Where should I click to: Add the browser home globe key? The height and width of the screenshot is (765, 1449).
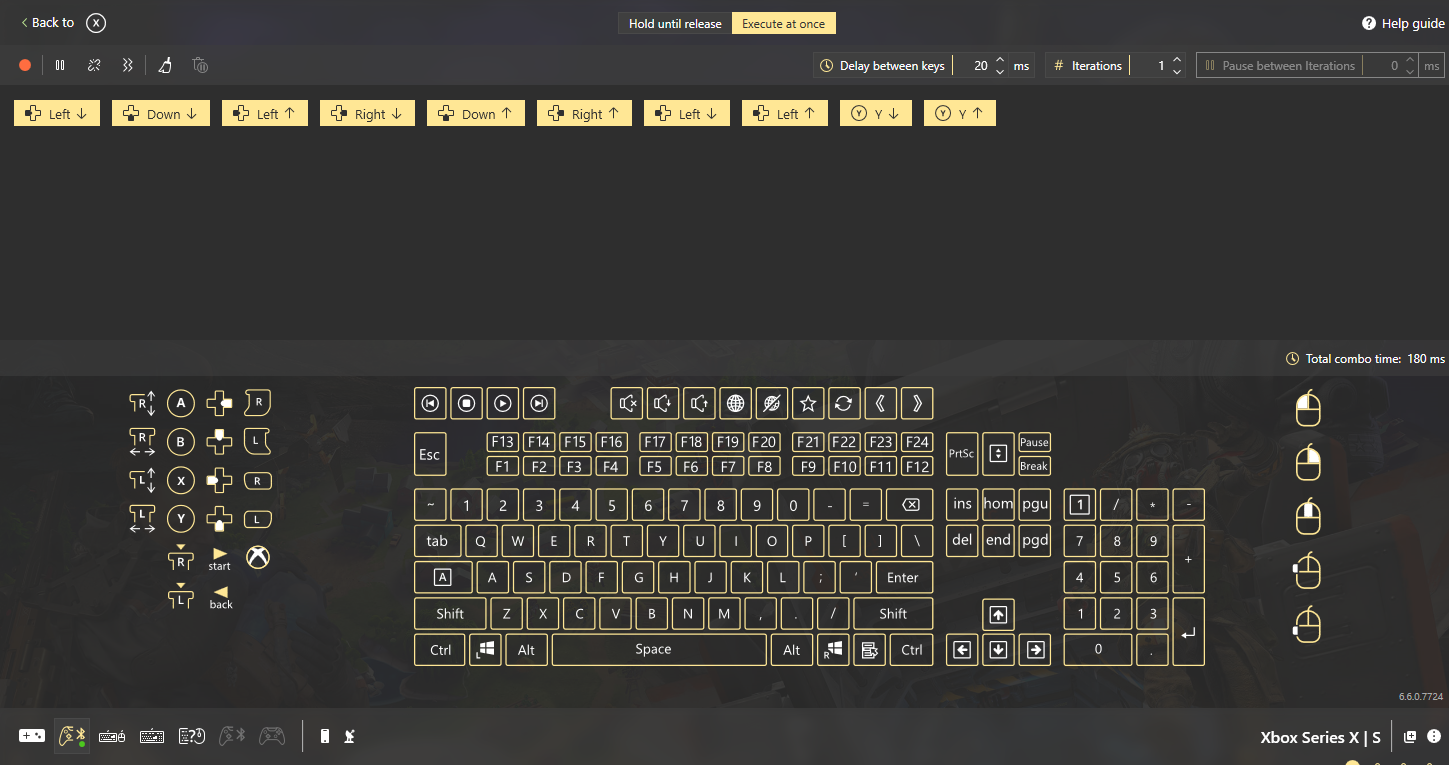coord(735,403)
